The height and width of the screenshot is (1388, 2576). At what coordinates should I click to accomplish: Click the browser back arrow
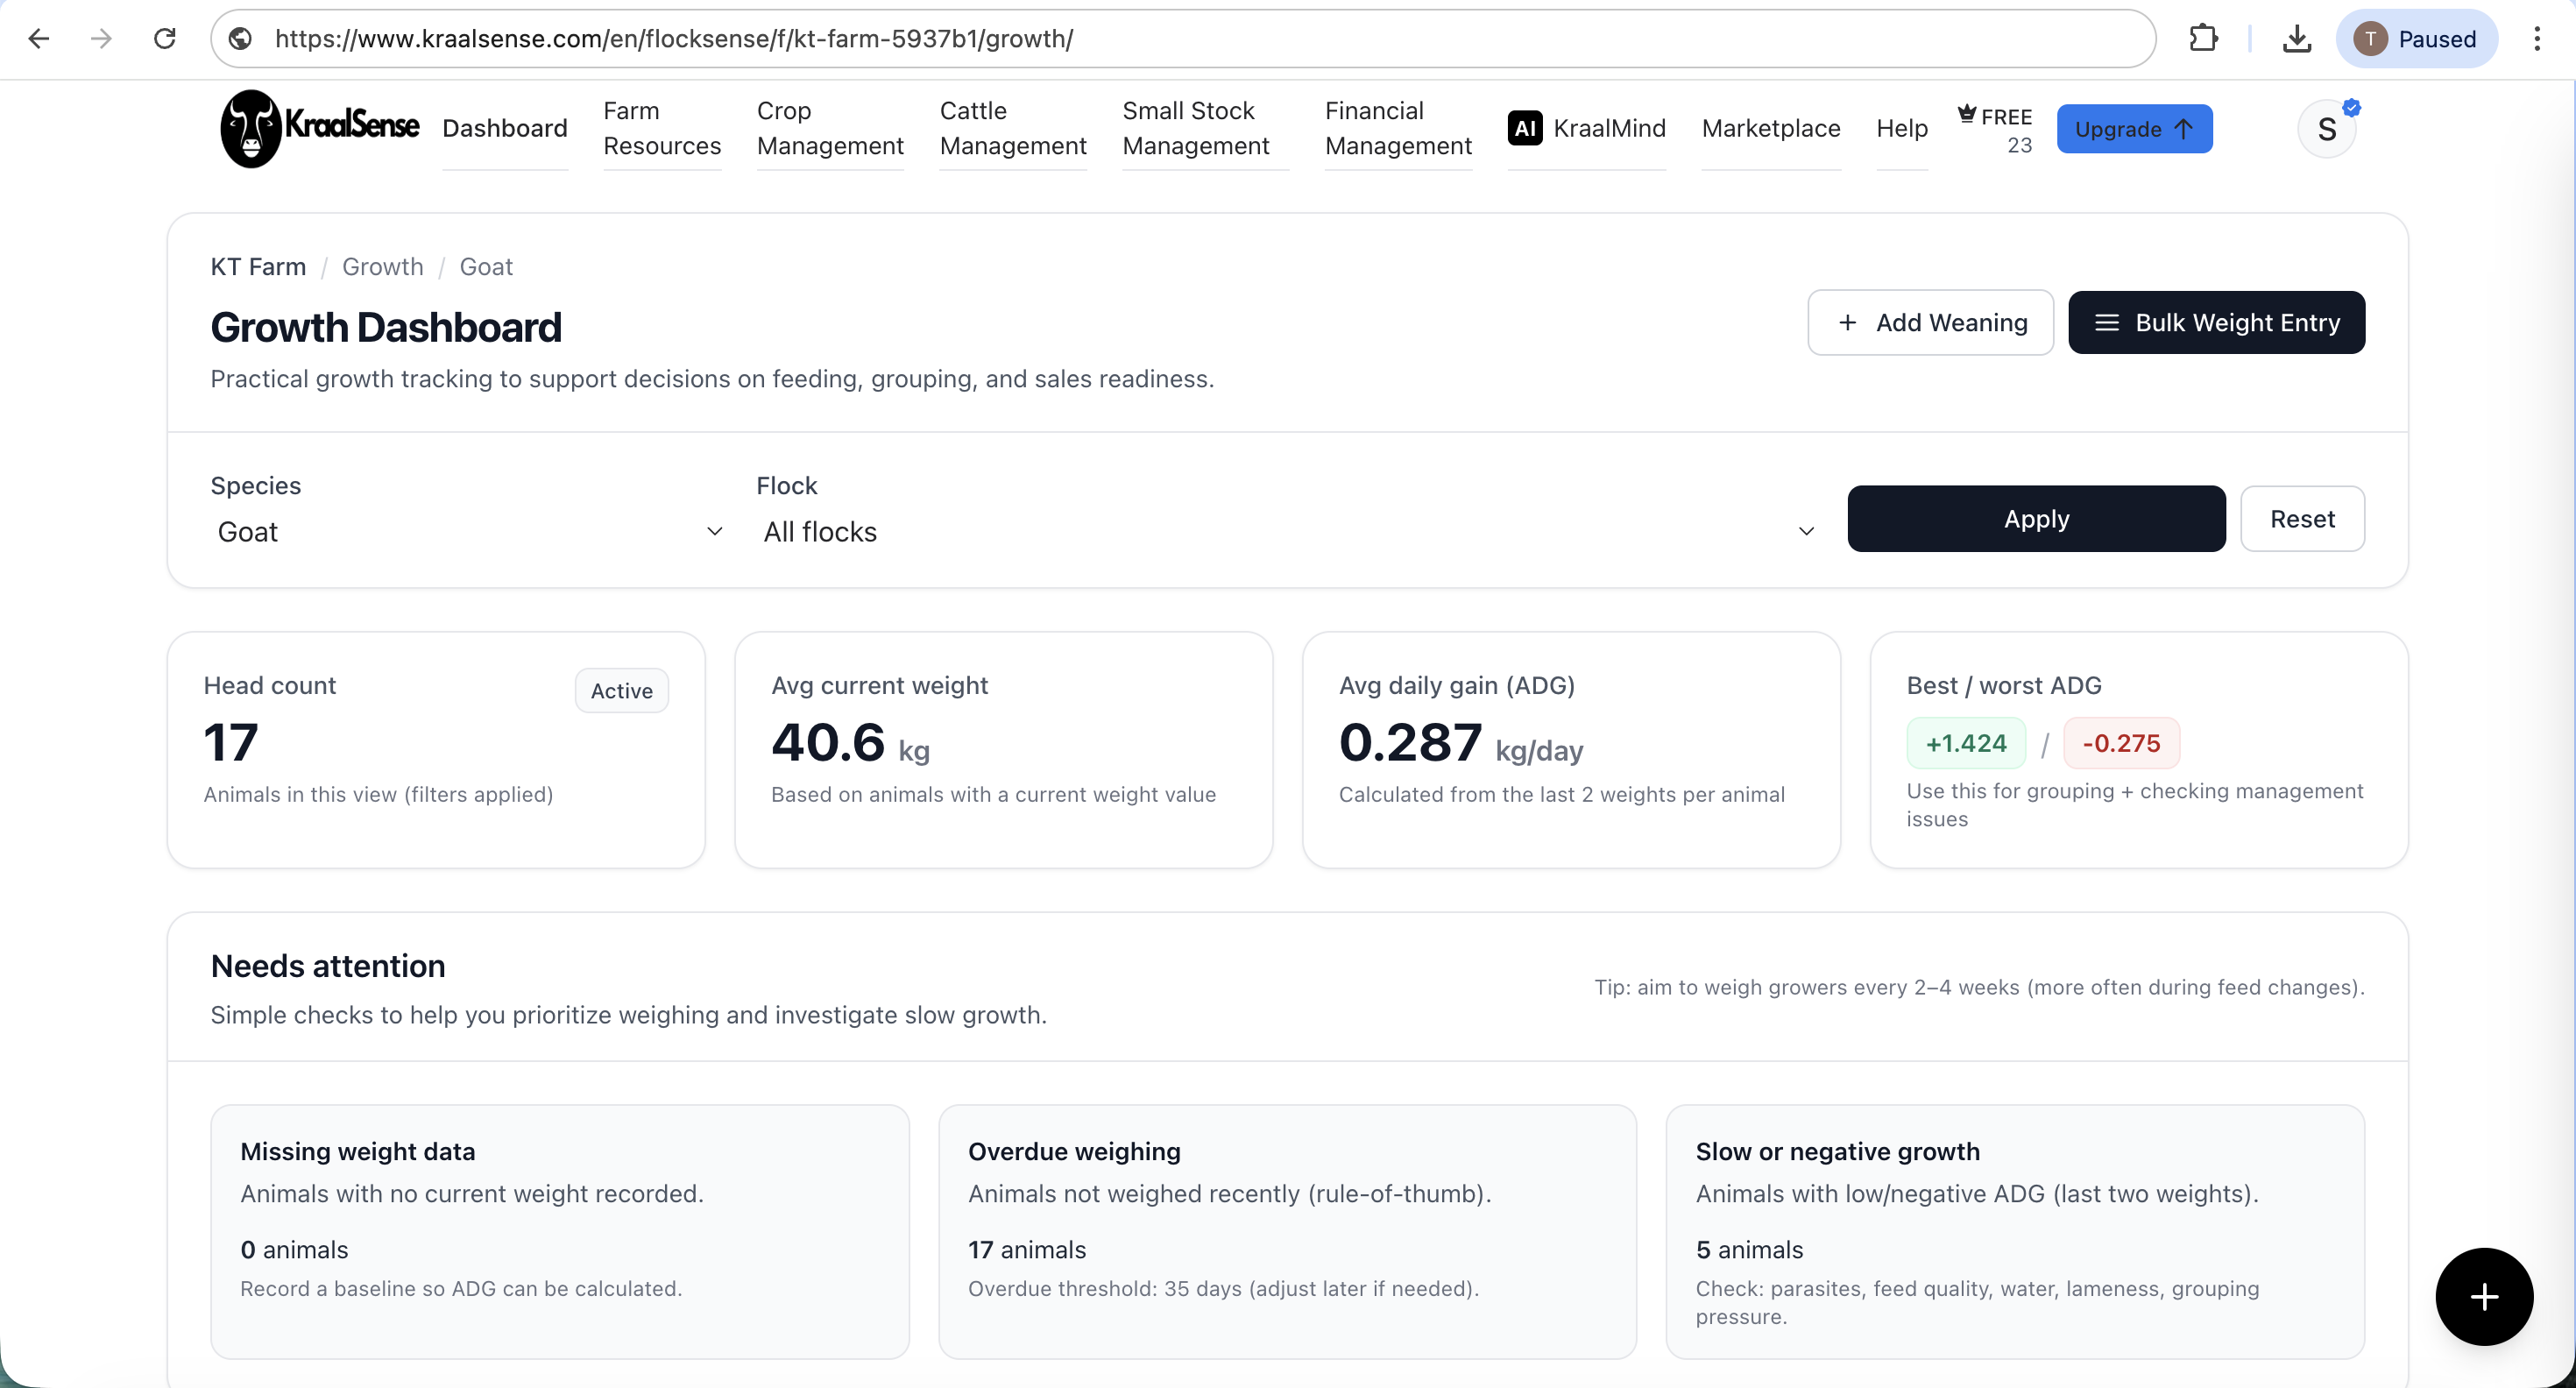point(39,39)
